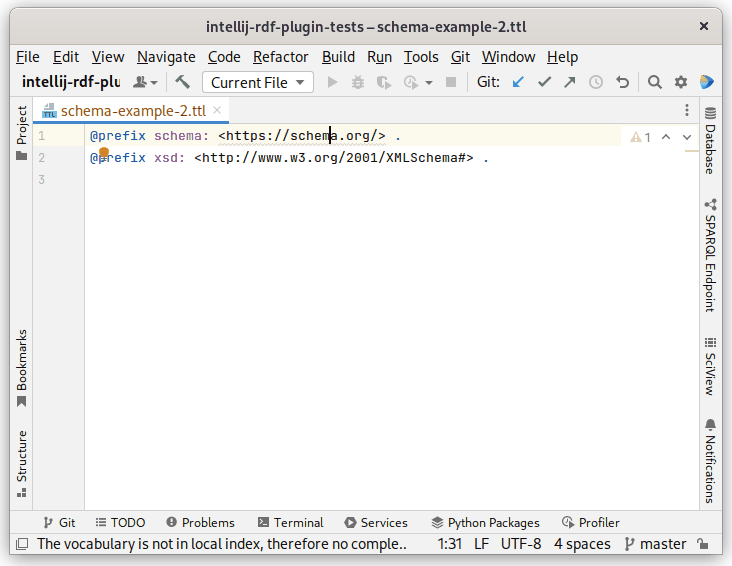The width and height of the screenshot is (732, 566).
Task: Open the Problems tool window
Action: [201, 523]
